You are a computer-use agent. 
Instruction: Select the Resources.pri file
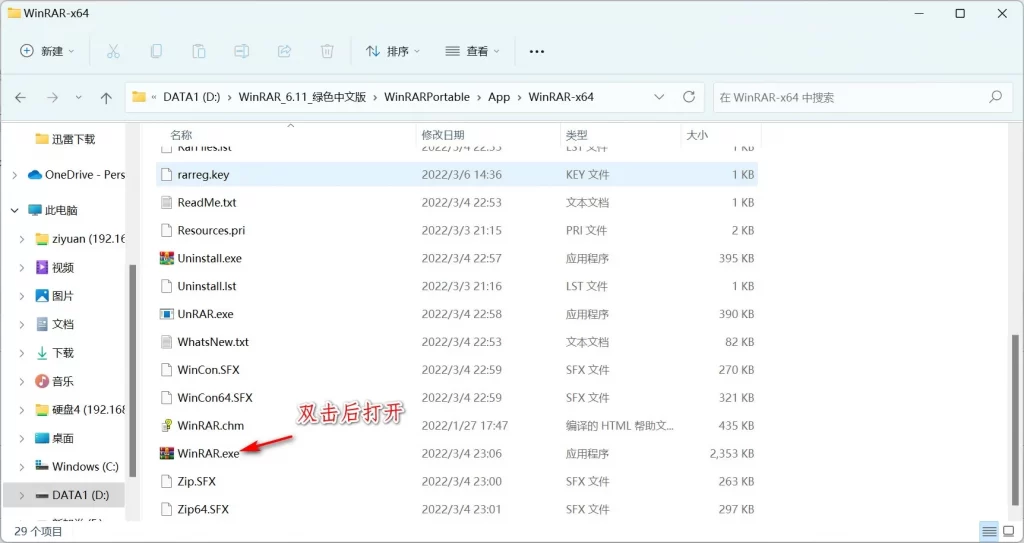pyautogui.click(x=456, y=230)
